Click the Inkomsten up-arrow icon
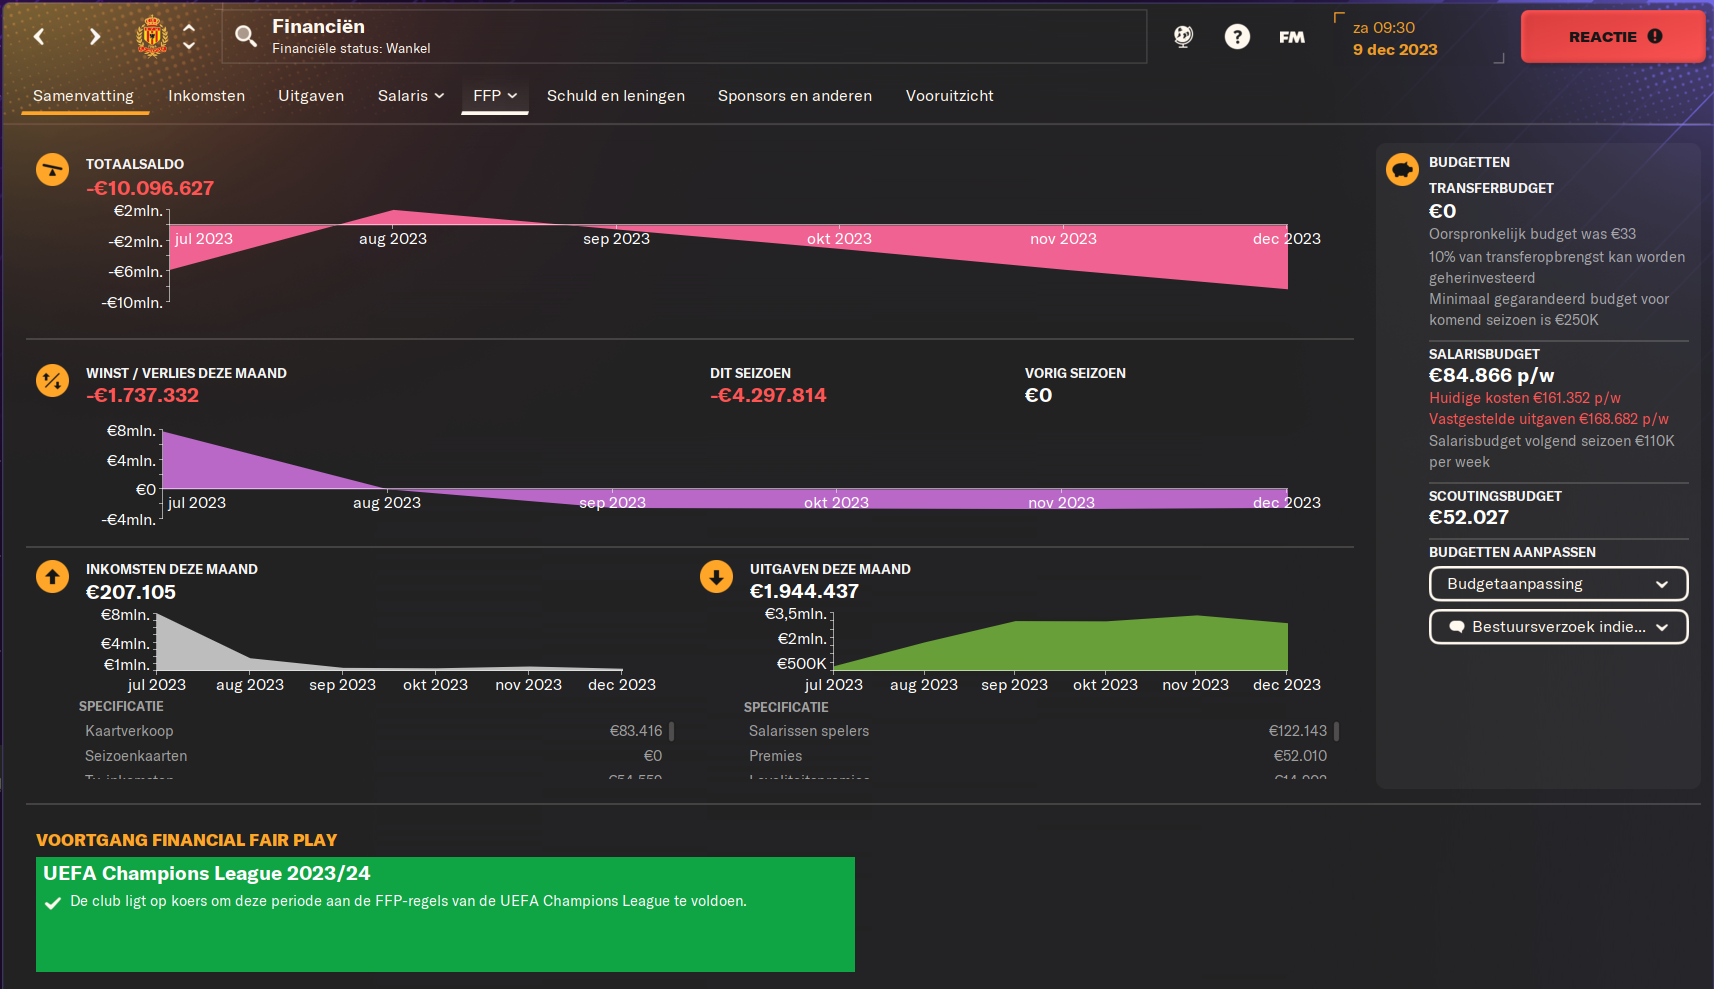 pos(52,576)
